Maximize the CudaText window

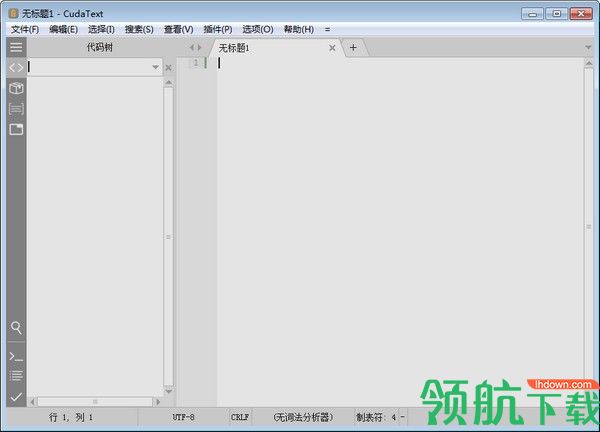click(557, 14)
